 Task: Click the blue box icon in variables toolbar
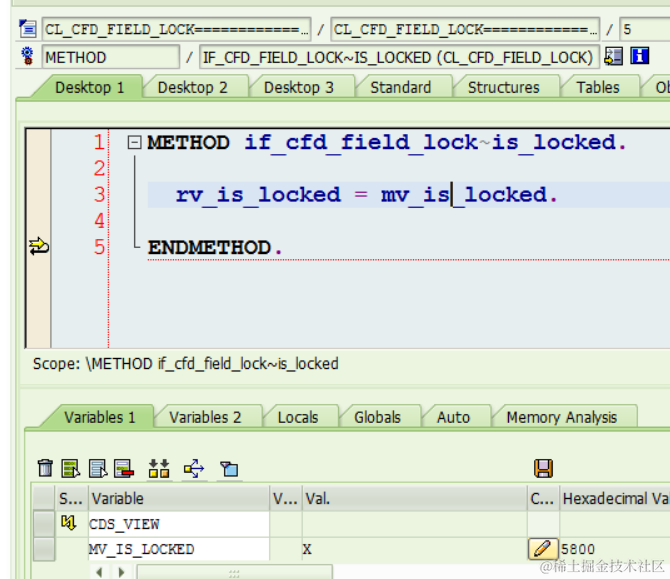229,469
